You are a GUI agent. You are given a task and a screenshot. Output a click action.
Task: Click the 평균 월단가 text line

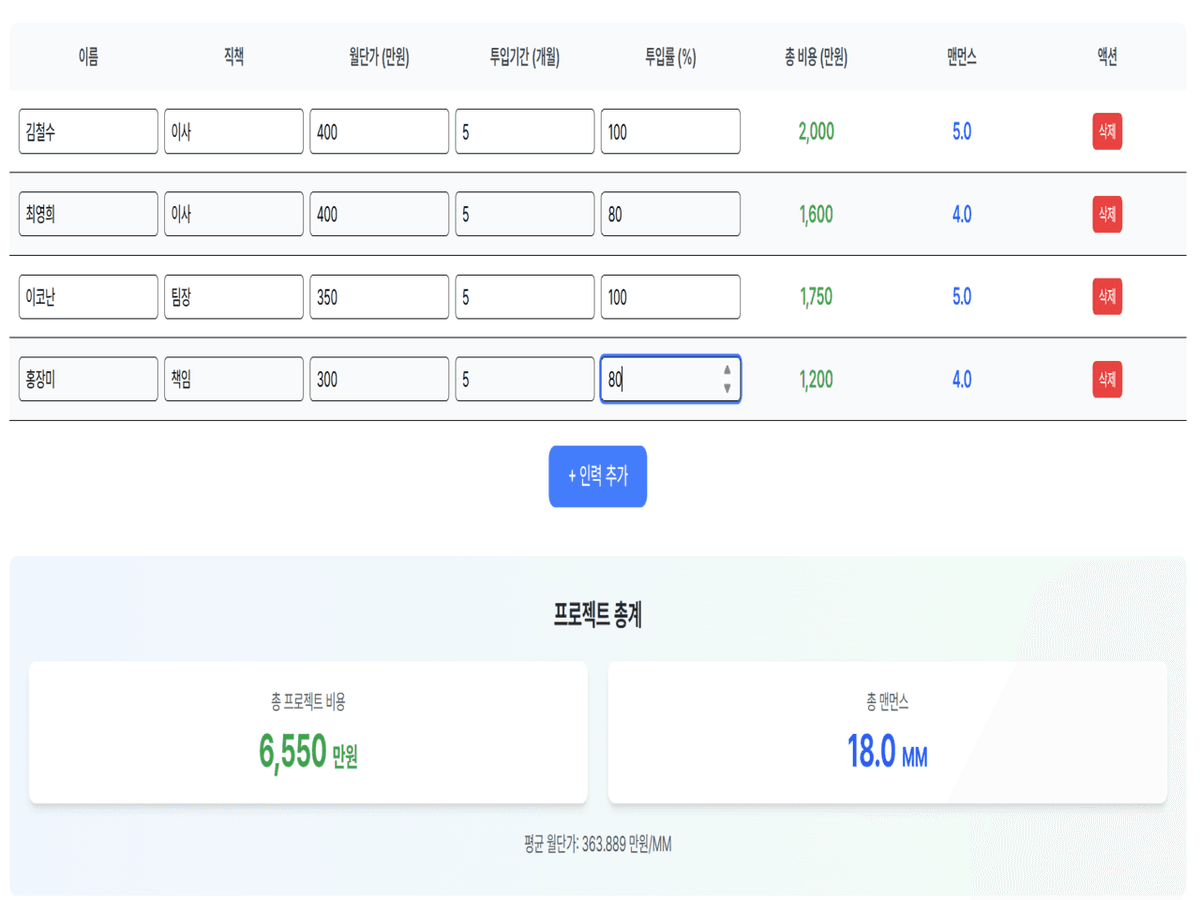[x=597, y=845]
